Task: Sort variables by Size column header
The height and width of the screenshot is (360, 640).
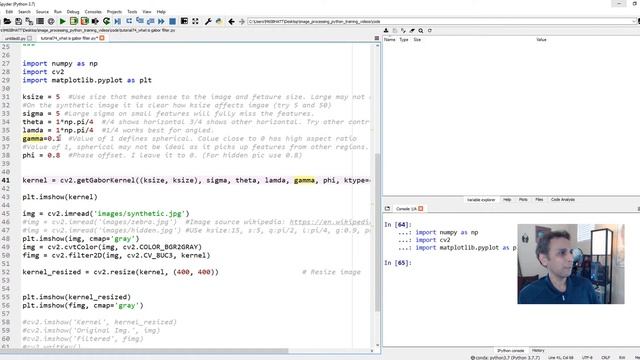Action: point(417,40)
